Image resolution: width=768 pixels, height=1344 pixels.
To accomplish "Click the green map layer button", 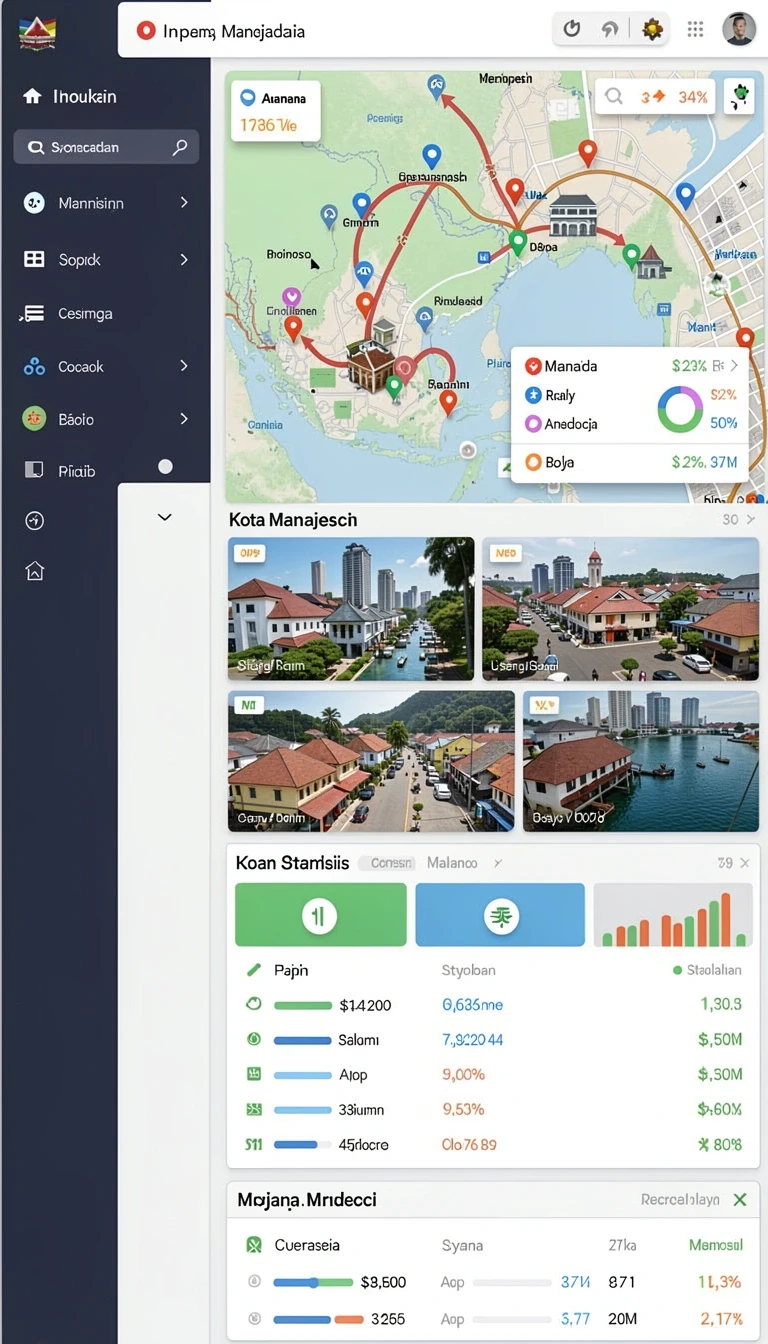I will tap(739, 97).
